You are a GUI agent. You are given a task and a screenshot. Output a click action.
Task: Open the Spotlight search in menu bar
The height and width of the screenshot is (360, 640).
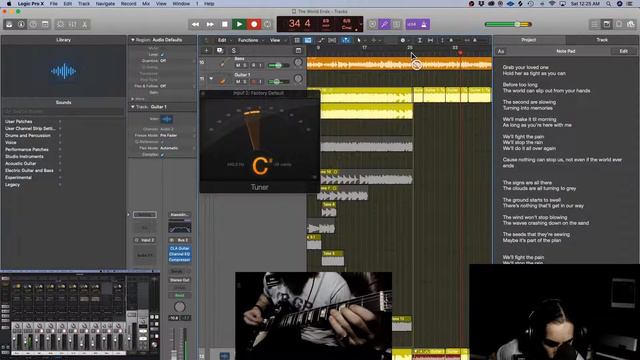coord(609,4)
